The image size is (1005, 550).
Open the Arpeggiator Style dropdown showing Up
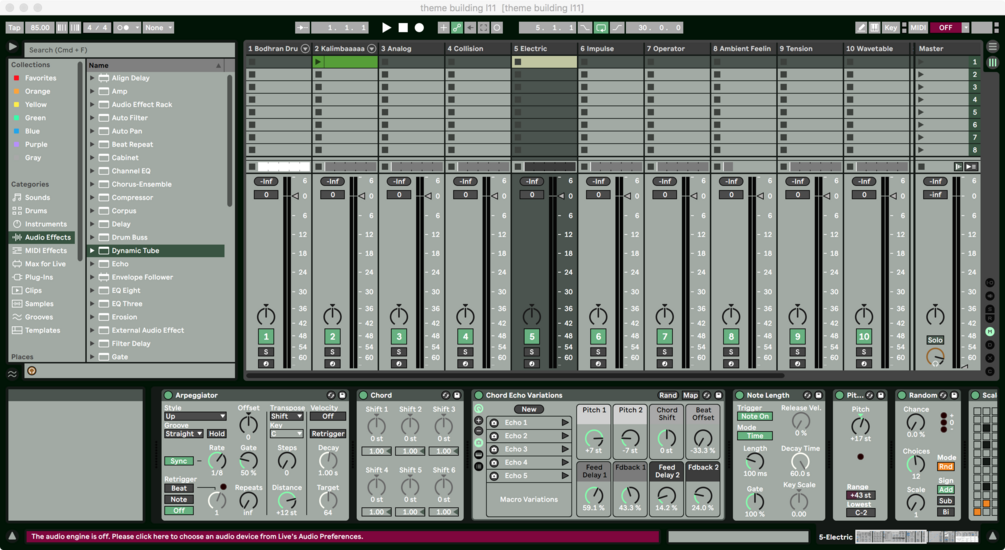(195, 417)
